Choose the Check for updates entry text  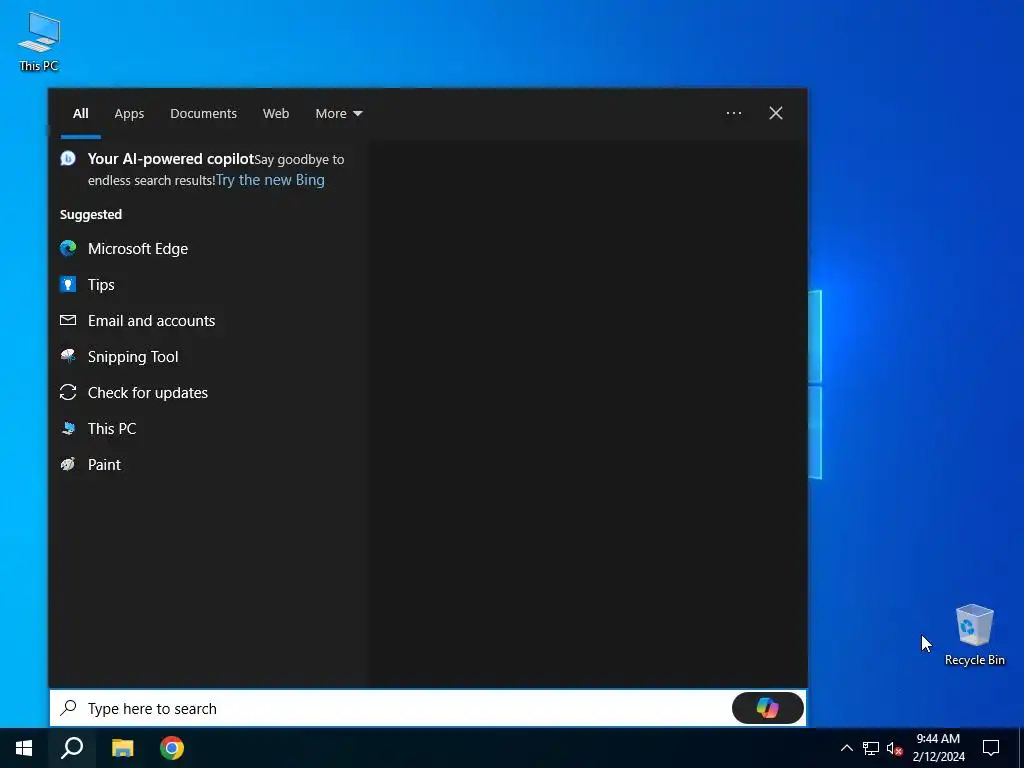coord(148,392)
